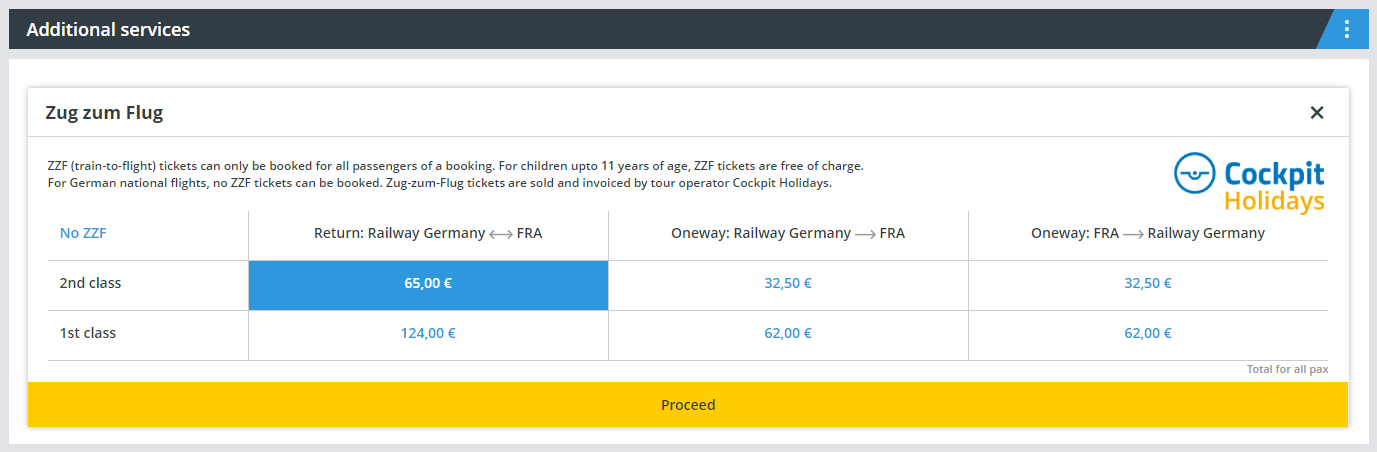Select 1st class return for 124,00 €

(x=428, y=334)
